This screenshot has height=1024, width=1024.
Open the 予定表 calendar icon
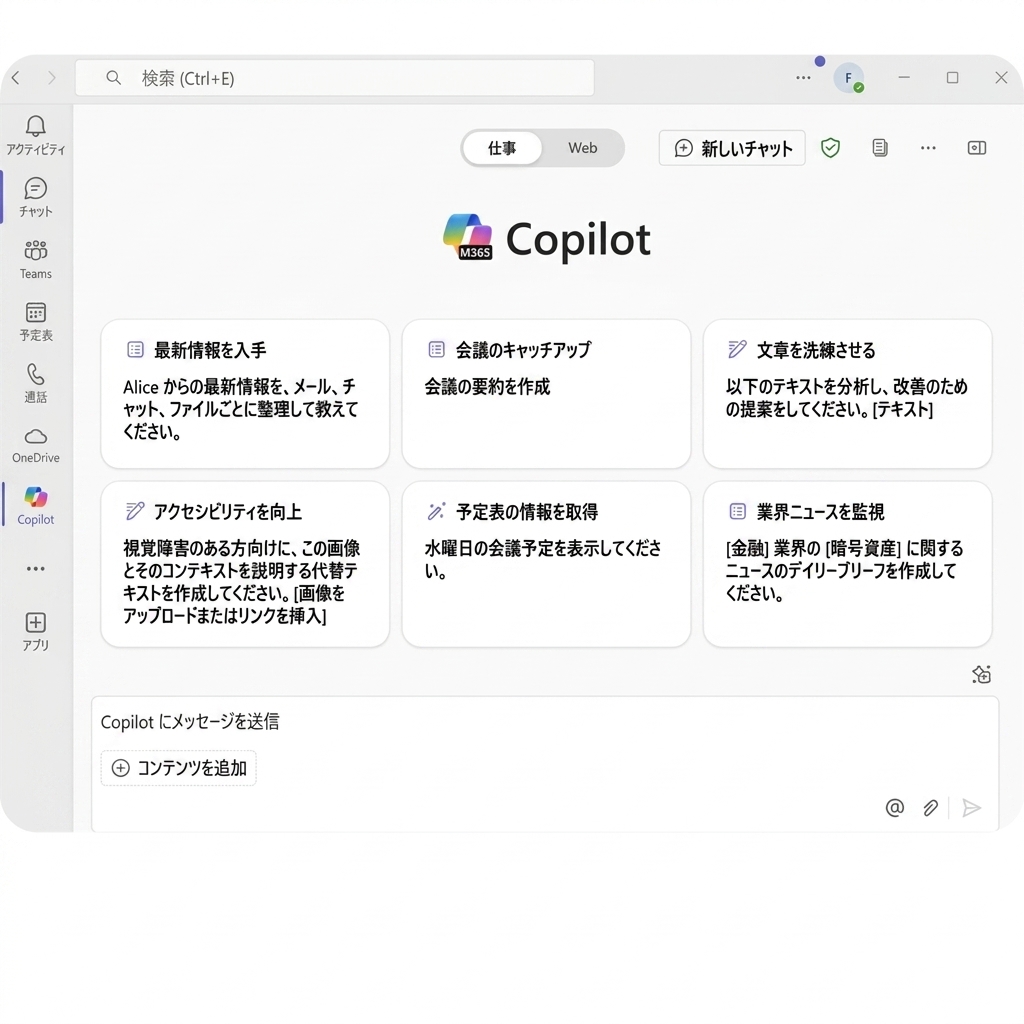pyautogui.click(x=35, y=313)
